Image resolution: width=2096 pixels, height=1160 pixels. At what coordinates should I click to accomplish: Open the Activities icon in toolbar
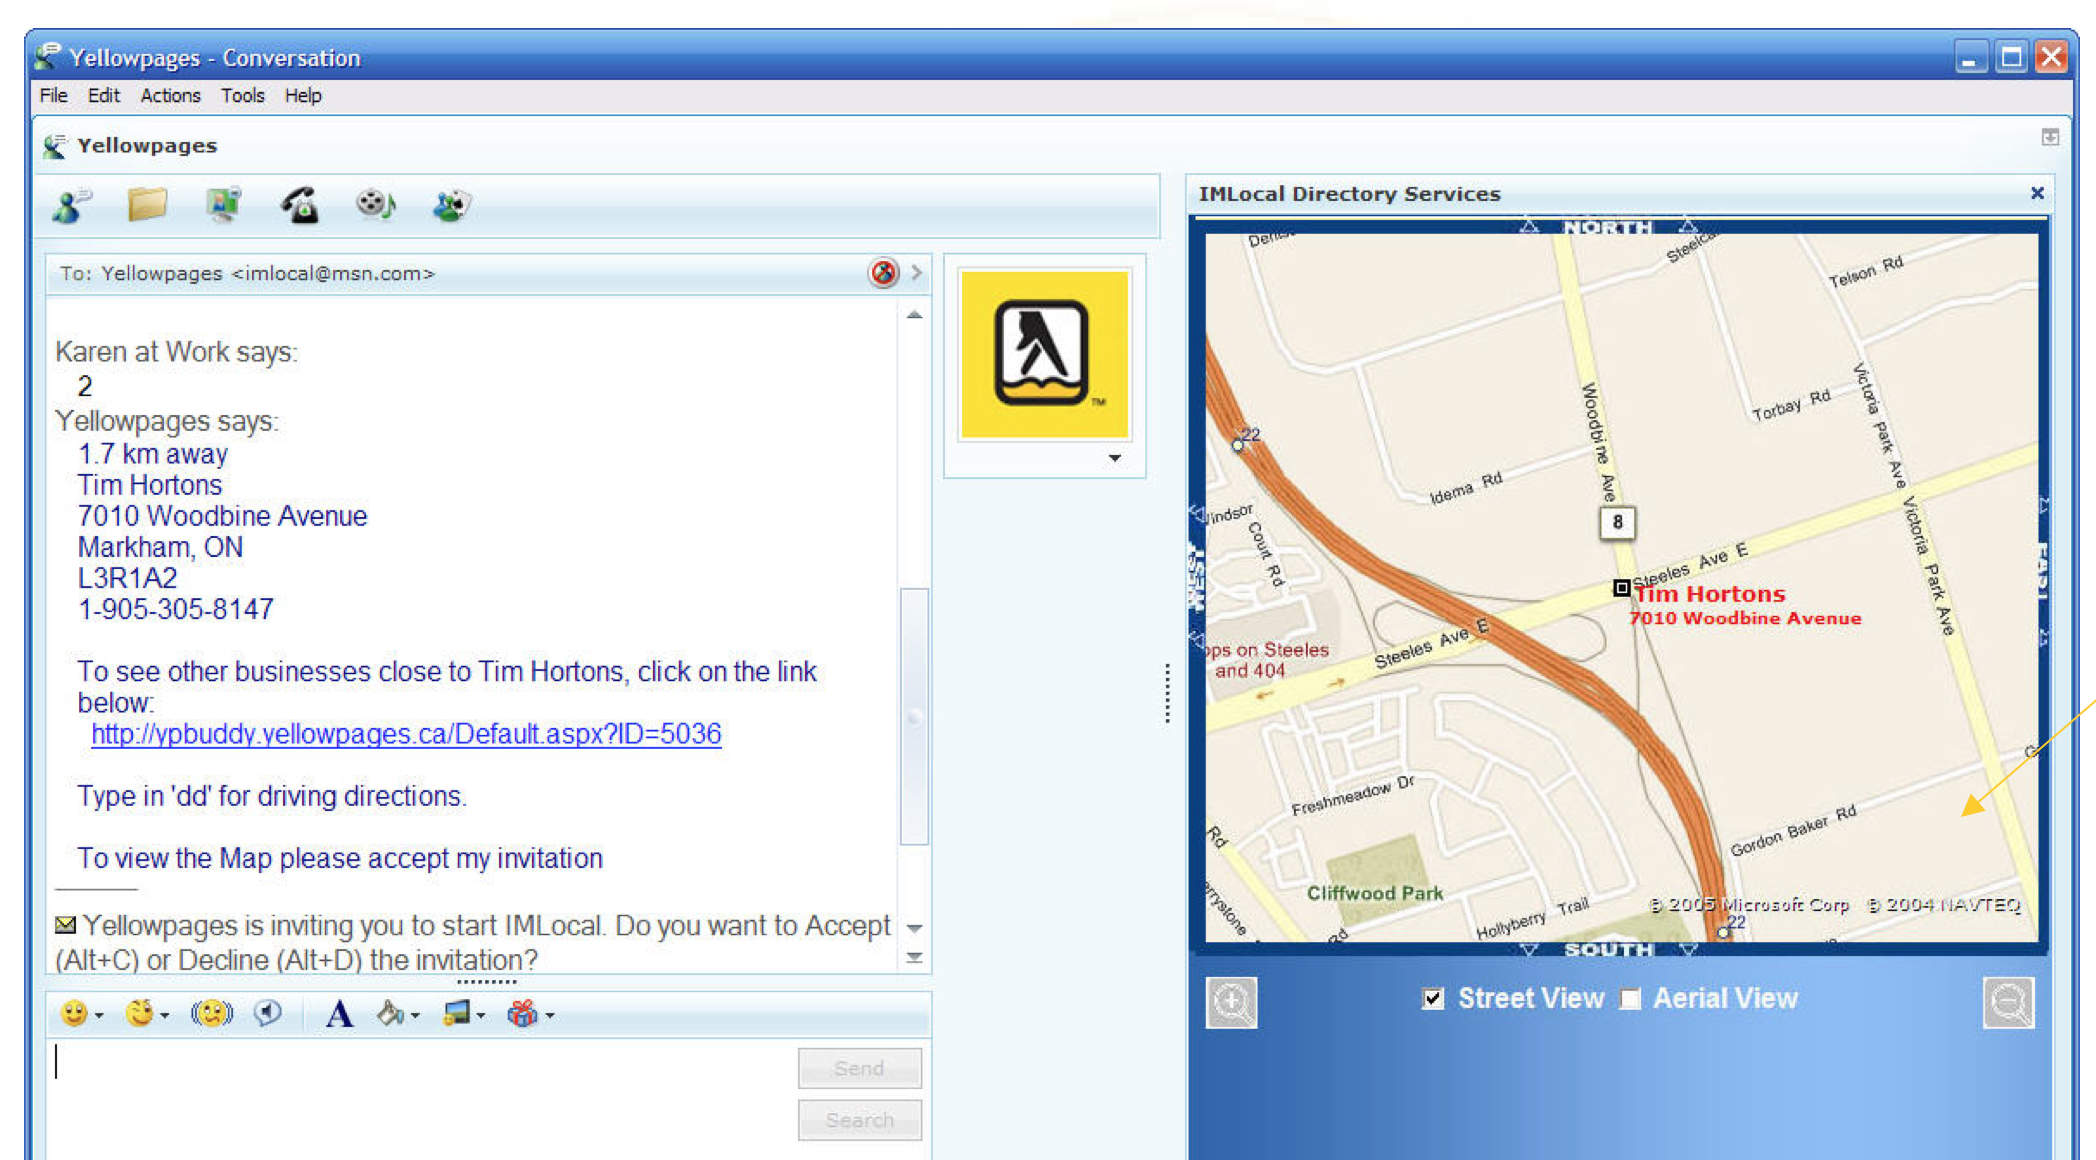point(375,205)
